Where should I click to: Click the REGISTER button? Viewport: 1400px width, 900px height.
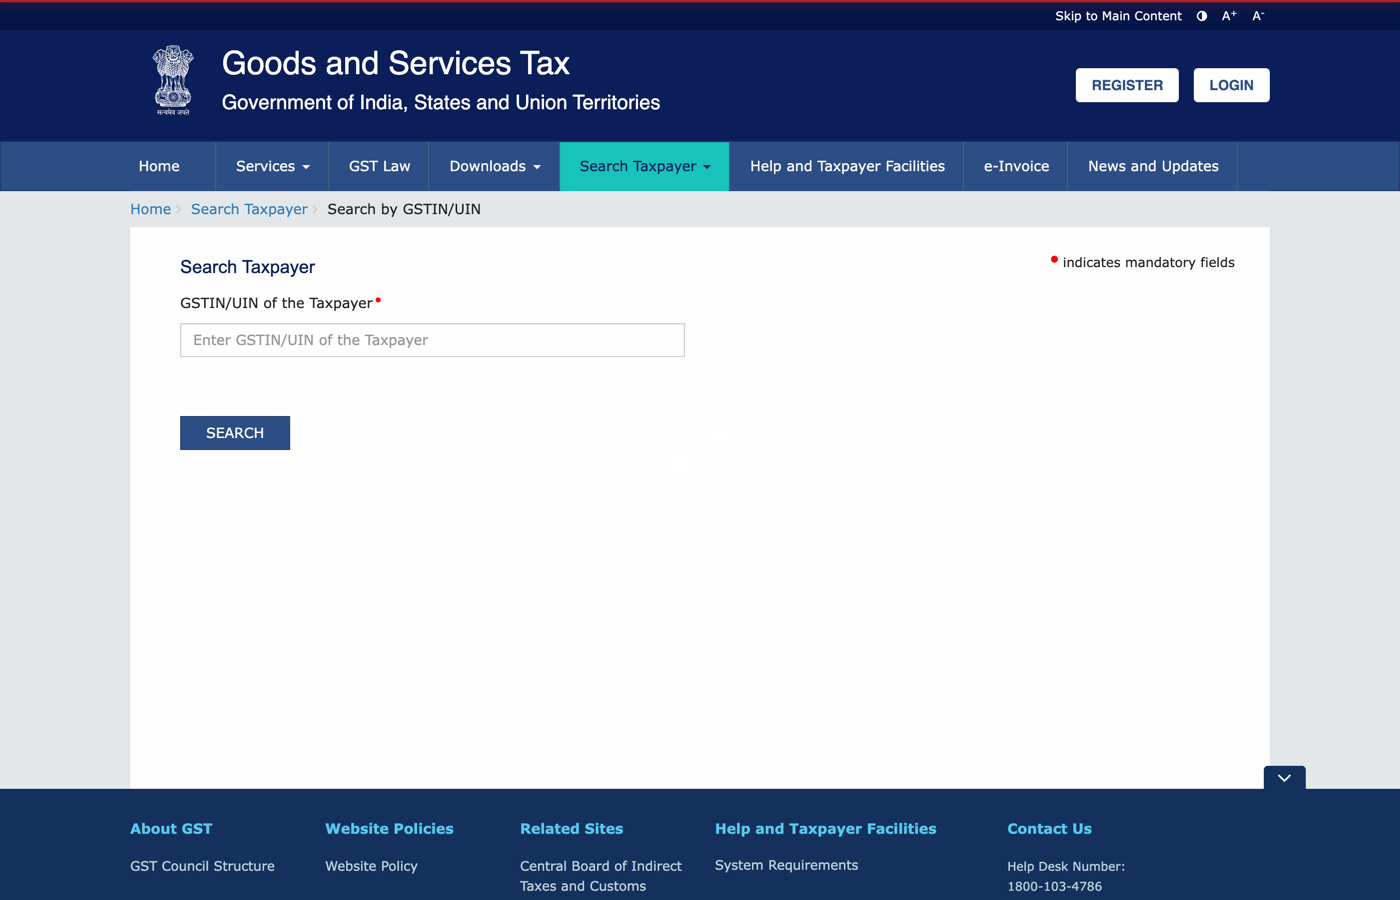tap(1127, 85)
